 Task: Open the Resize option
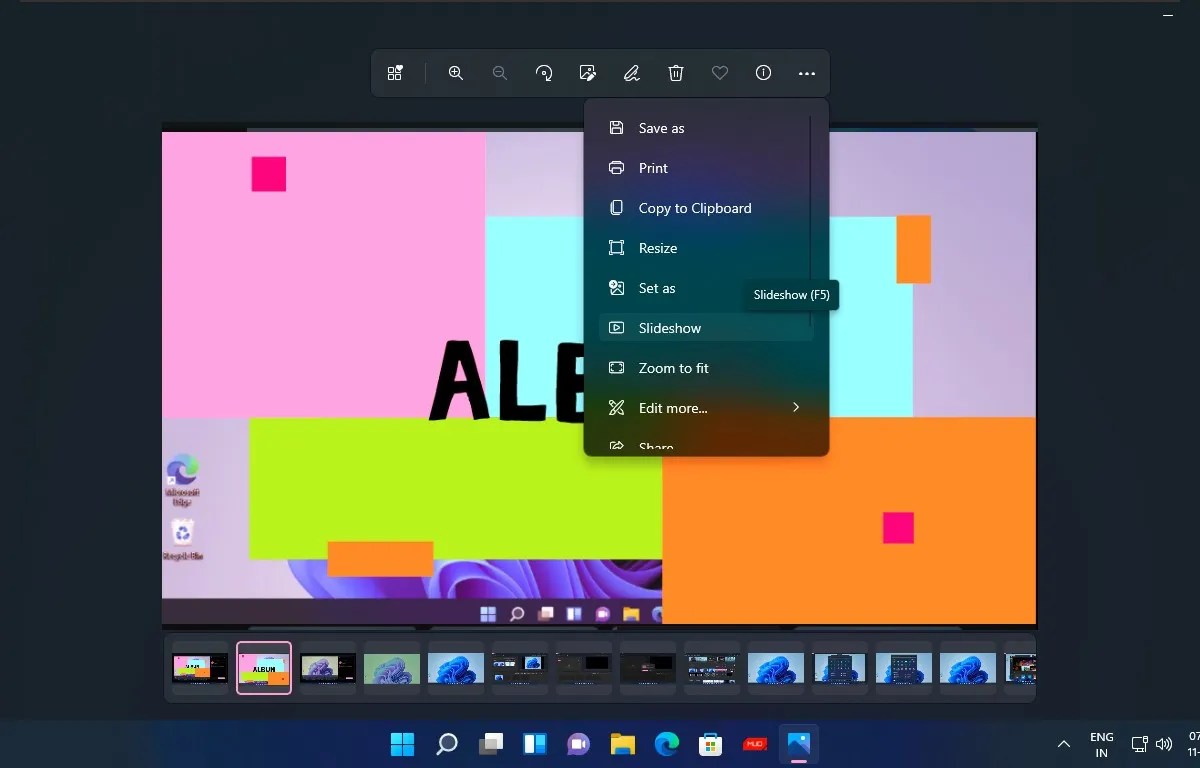658,248
